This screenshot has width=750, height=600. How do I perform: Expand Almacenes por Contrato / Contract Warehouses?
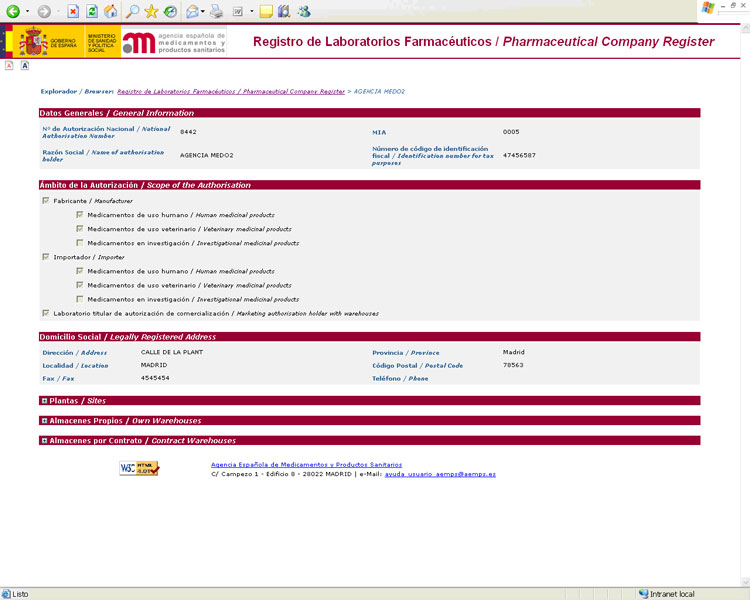click(x=44, y=441)
